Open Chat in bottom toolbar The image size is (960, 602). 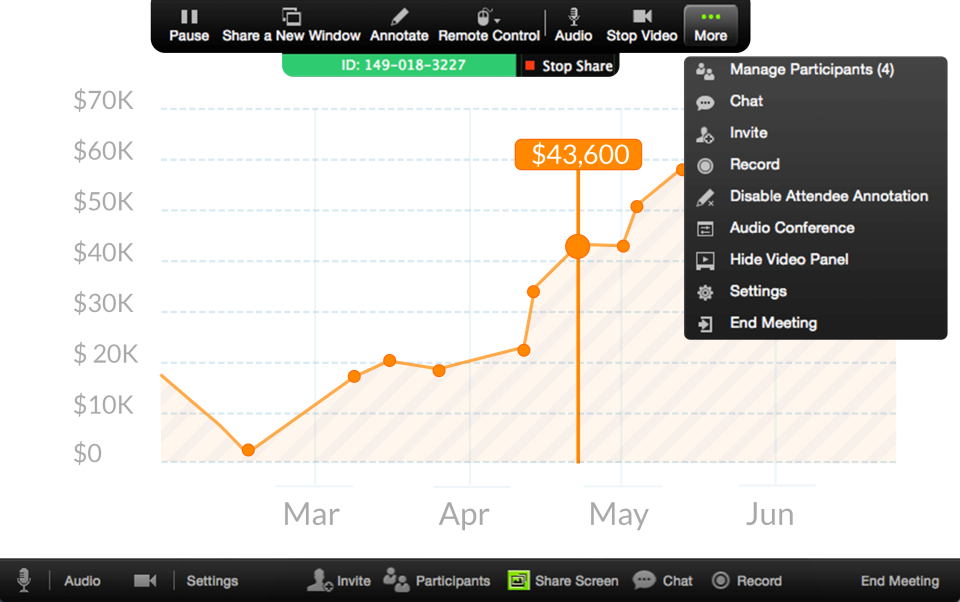tap(662, 581)
